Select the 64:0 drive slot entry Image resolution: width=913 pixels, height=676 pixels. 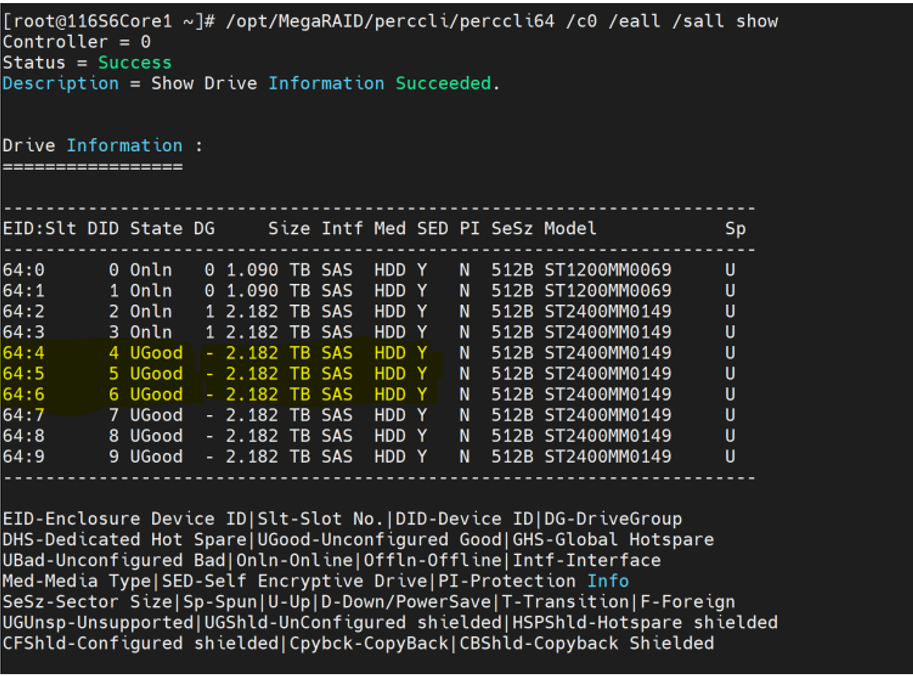pyautogui.click(x=24, y=271)
